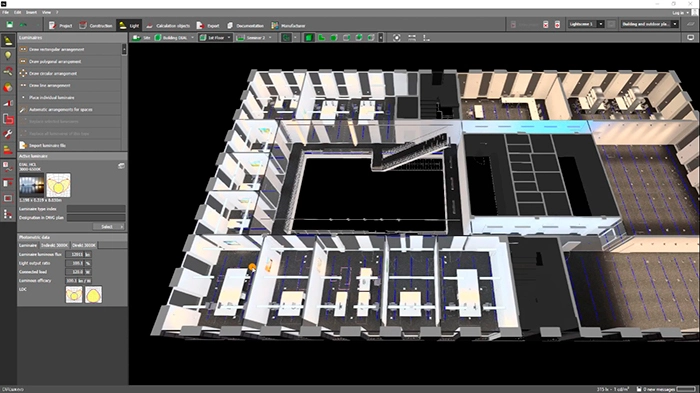Viewport: 700px width, 393px height.
Task: Open the question mark help menu
Action: coord(57,12)
